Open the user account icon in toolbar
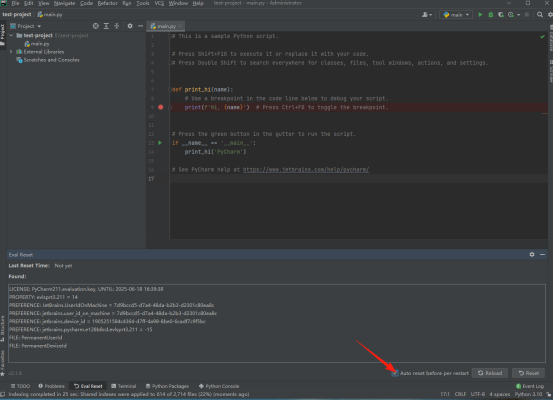Image resolution: width=554 pixels, height=400 pixels. click(427, 15)
